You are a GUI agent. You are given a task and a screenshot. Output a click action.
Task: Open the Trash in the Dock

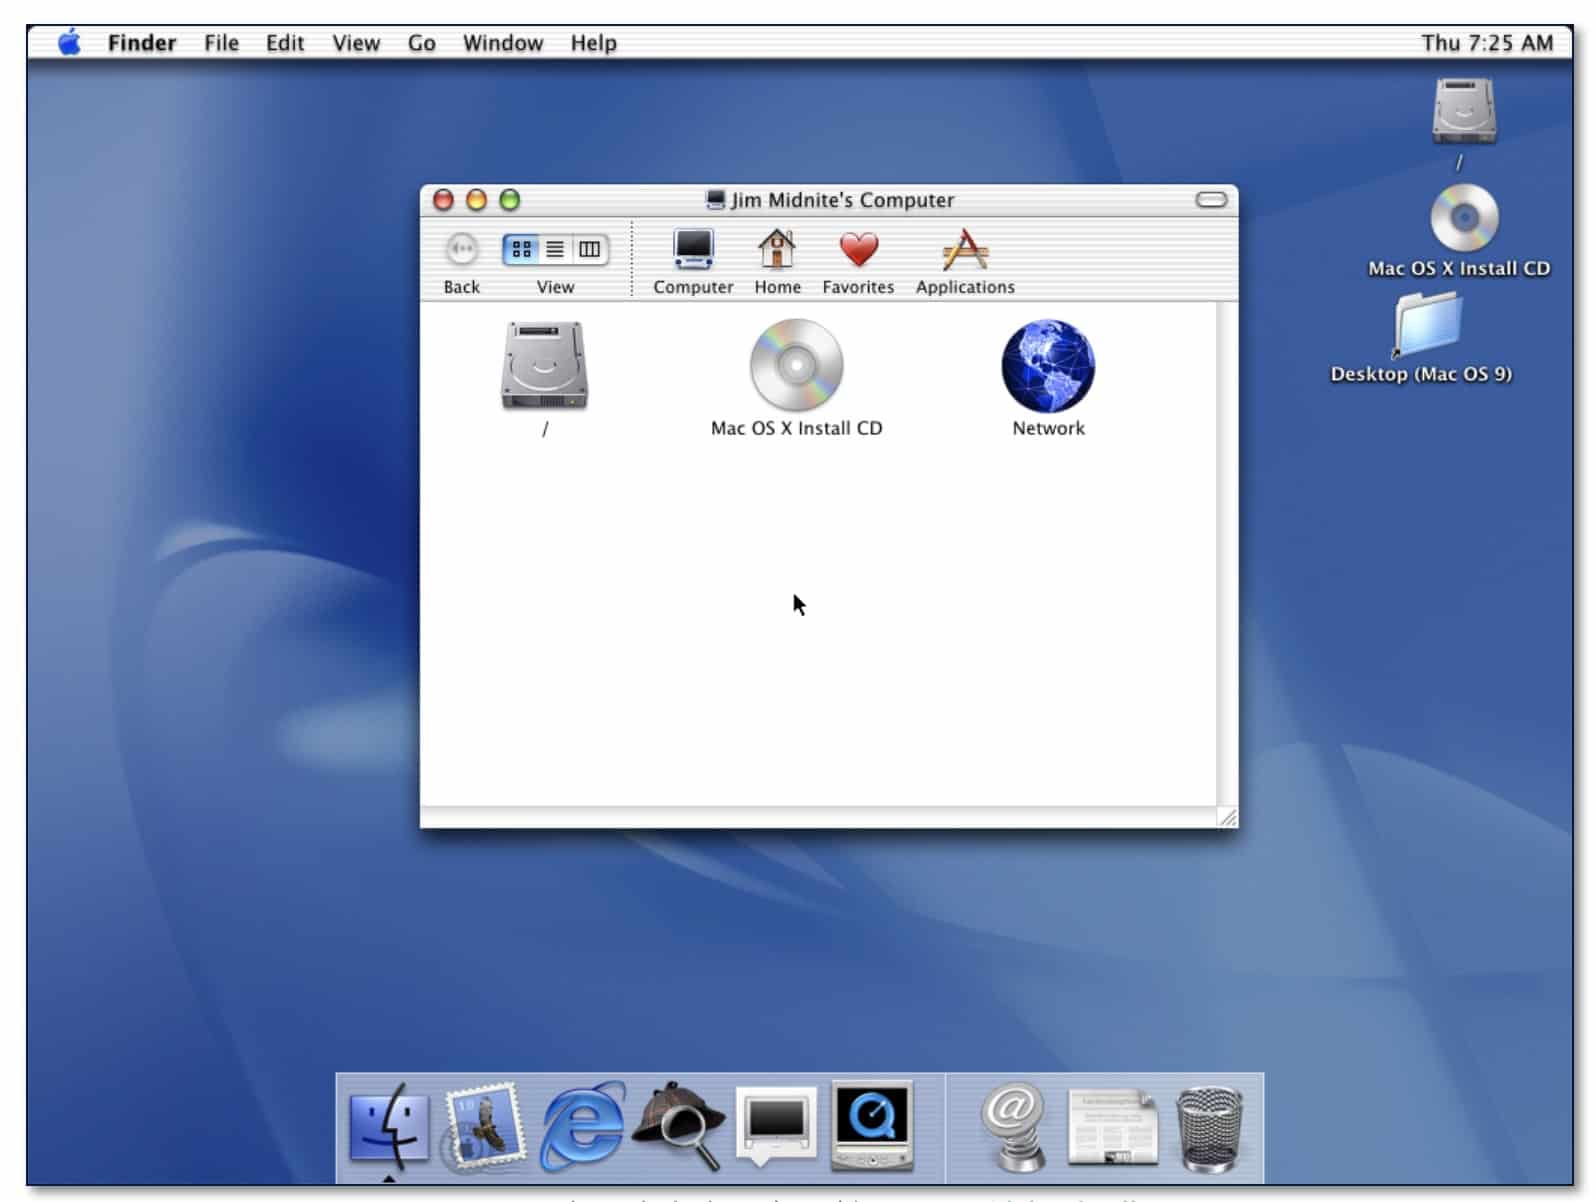pos(1209,1128)
